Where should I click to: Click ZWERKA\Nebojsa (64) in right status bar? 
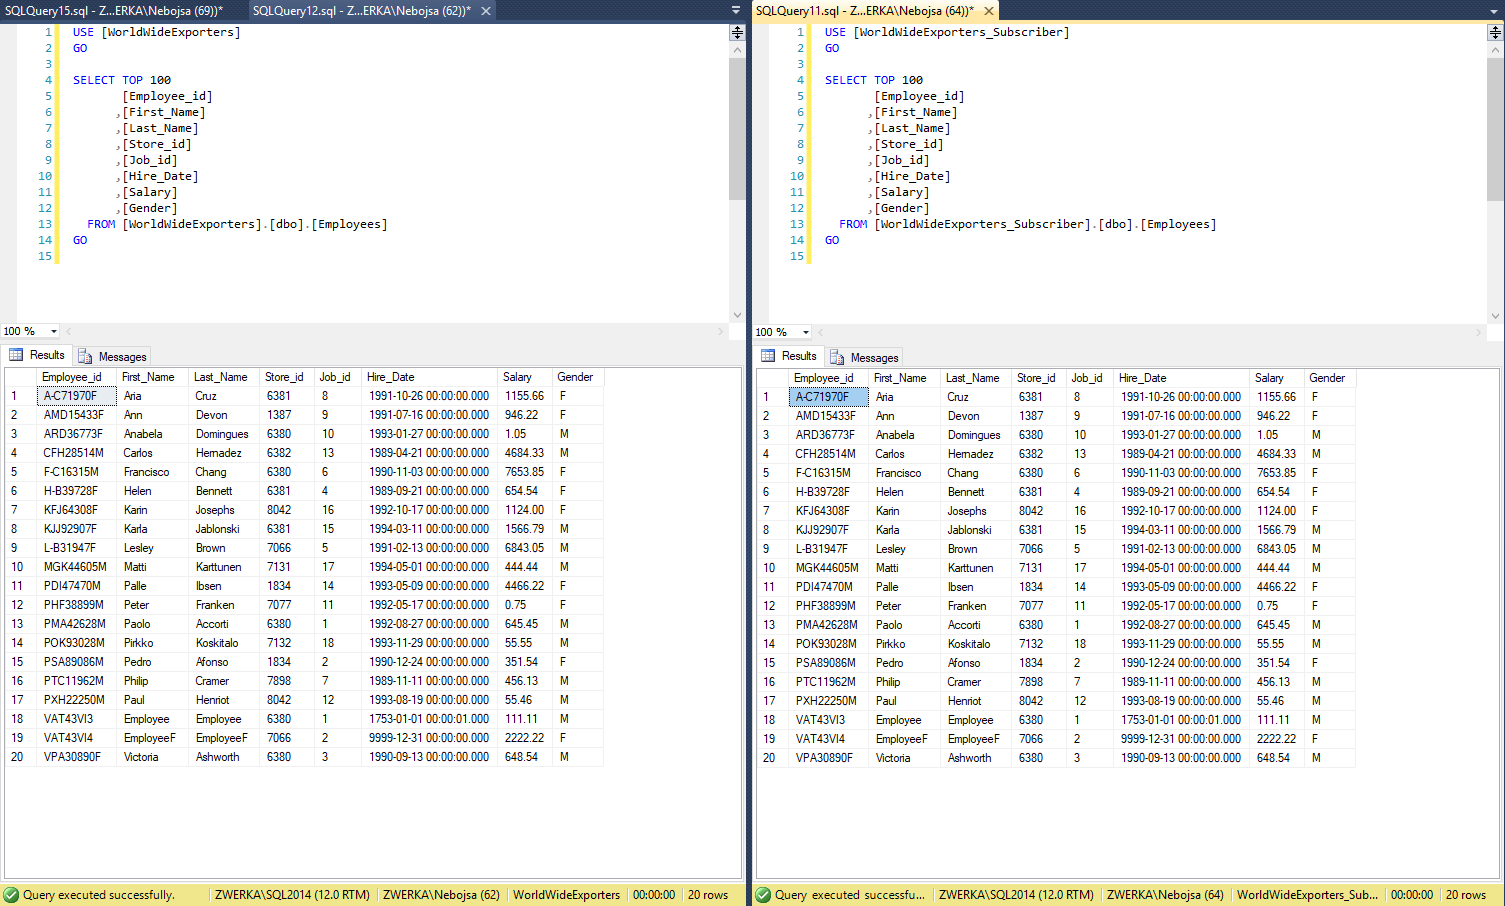1165,895
